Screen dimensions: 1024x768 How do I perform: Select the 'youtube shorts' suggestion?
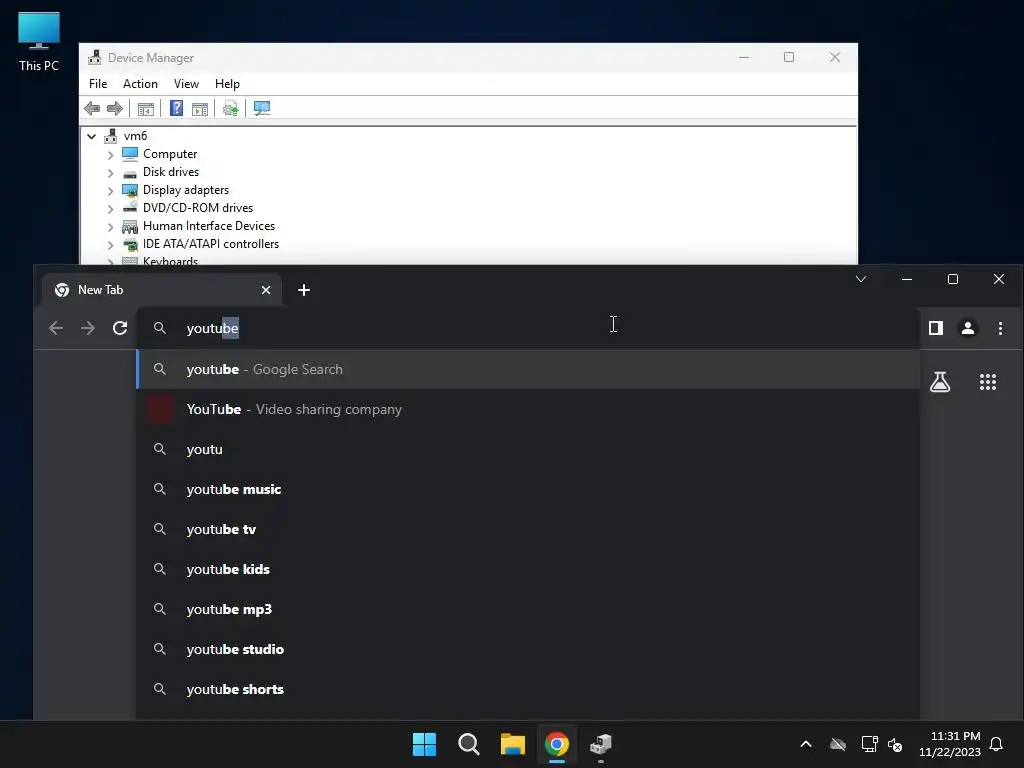pyautogui.click(x=528, y=689)
